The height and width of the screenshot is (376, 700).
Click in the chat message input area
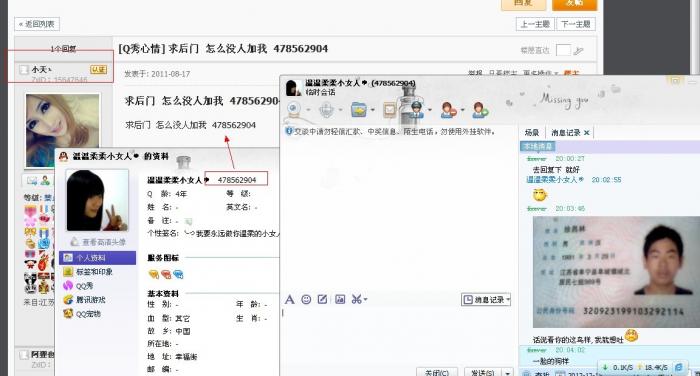click(x=397, y=335)
